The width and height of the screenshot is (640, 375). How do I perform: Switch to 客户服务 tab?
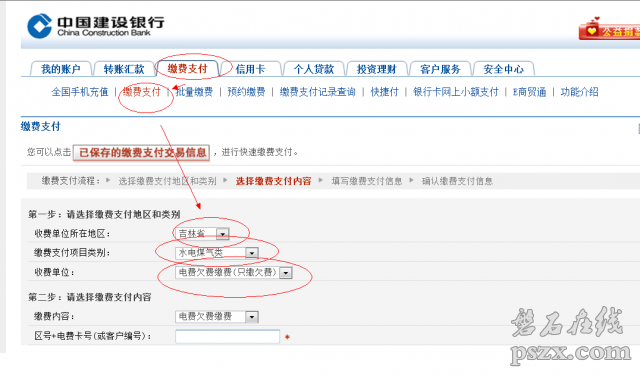pyautogui.click(x=440, y=69)
